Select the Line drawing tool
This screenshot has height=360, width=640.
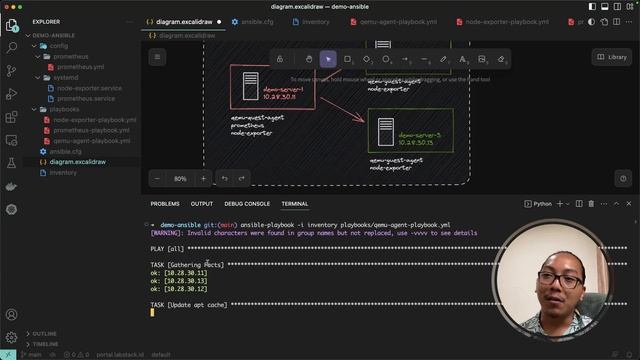pos(424,59)
